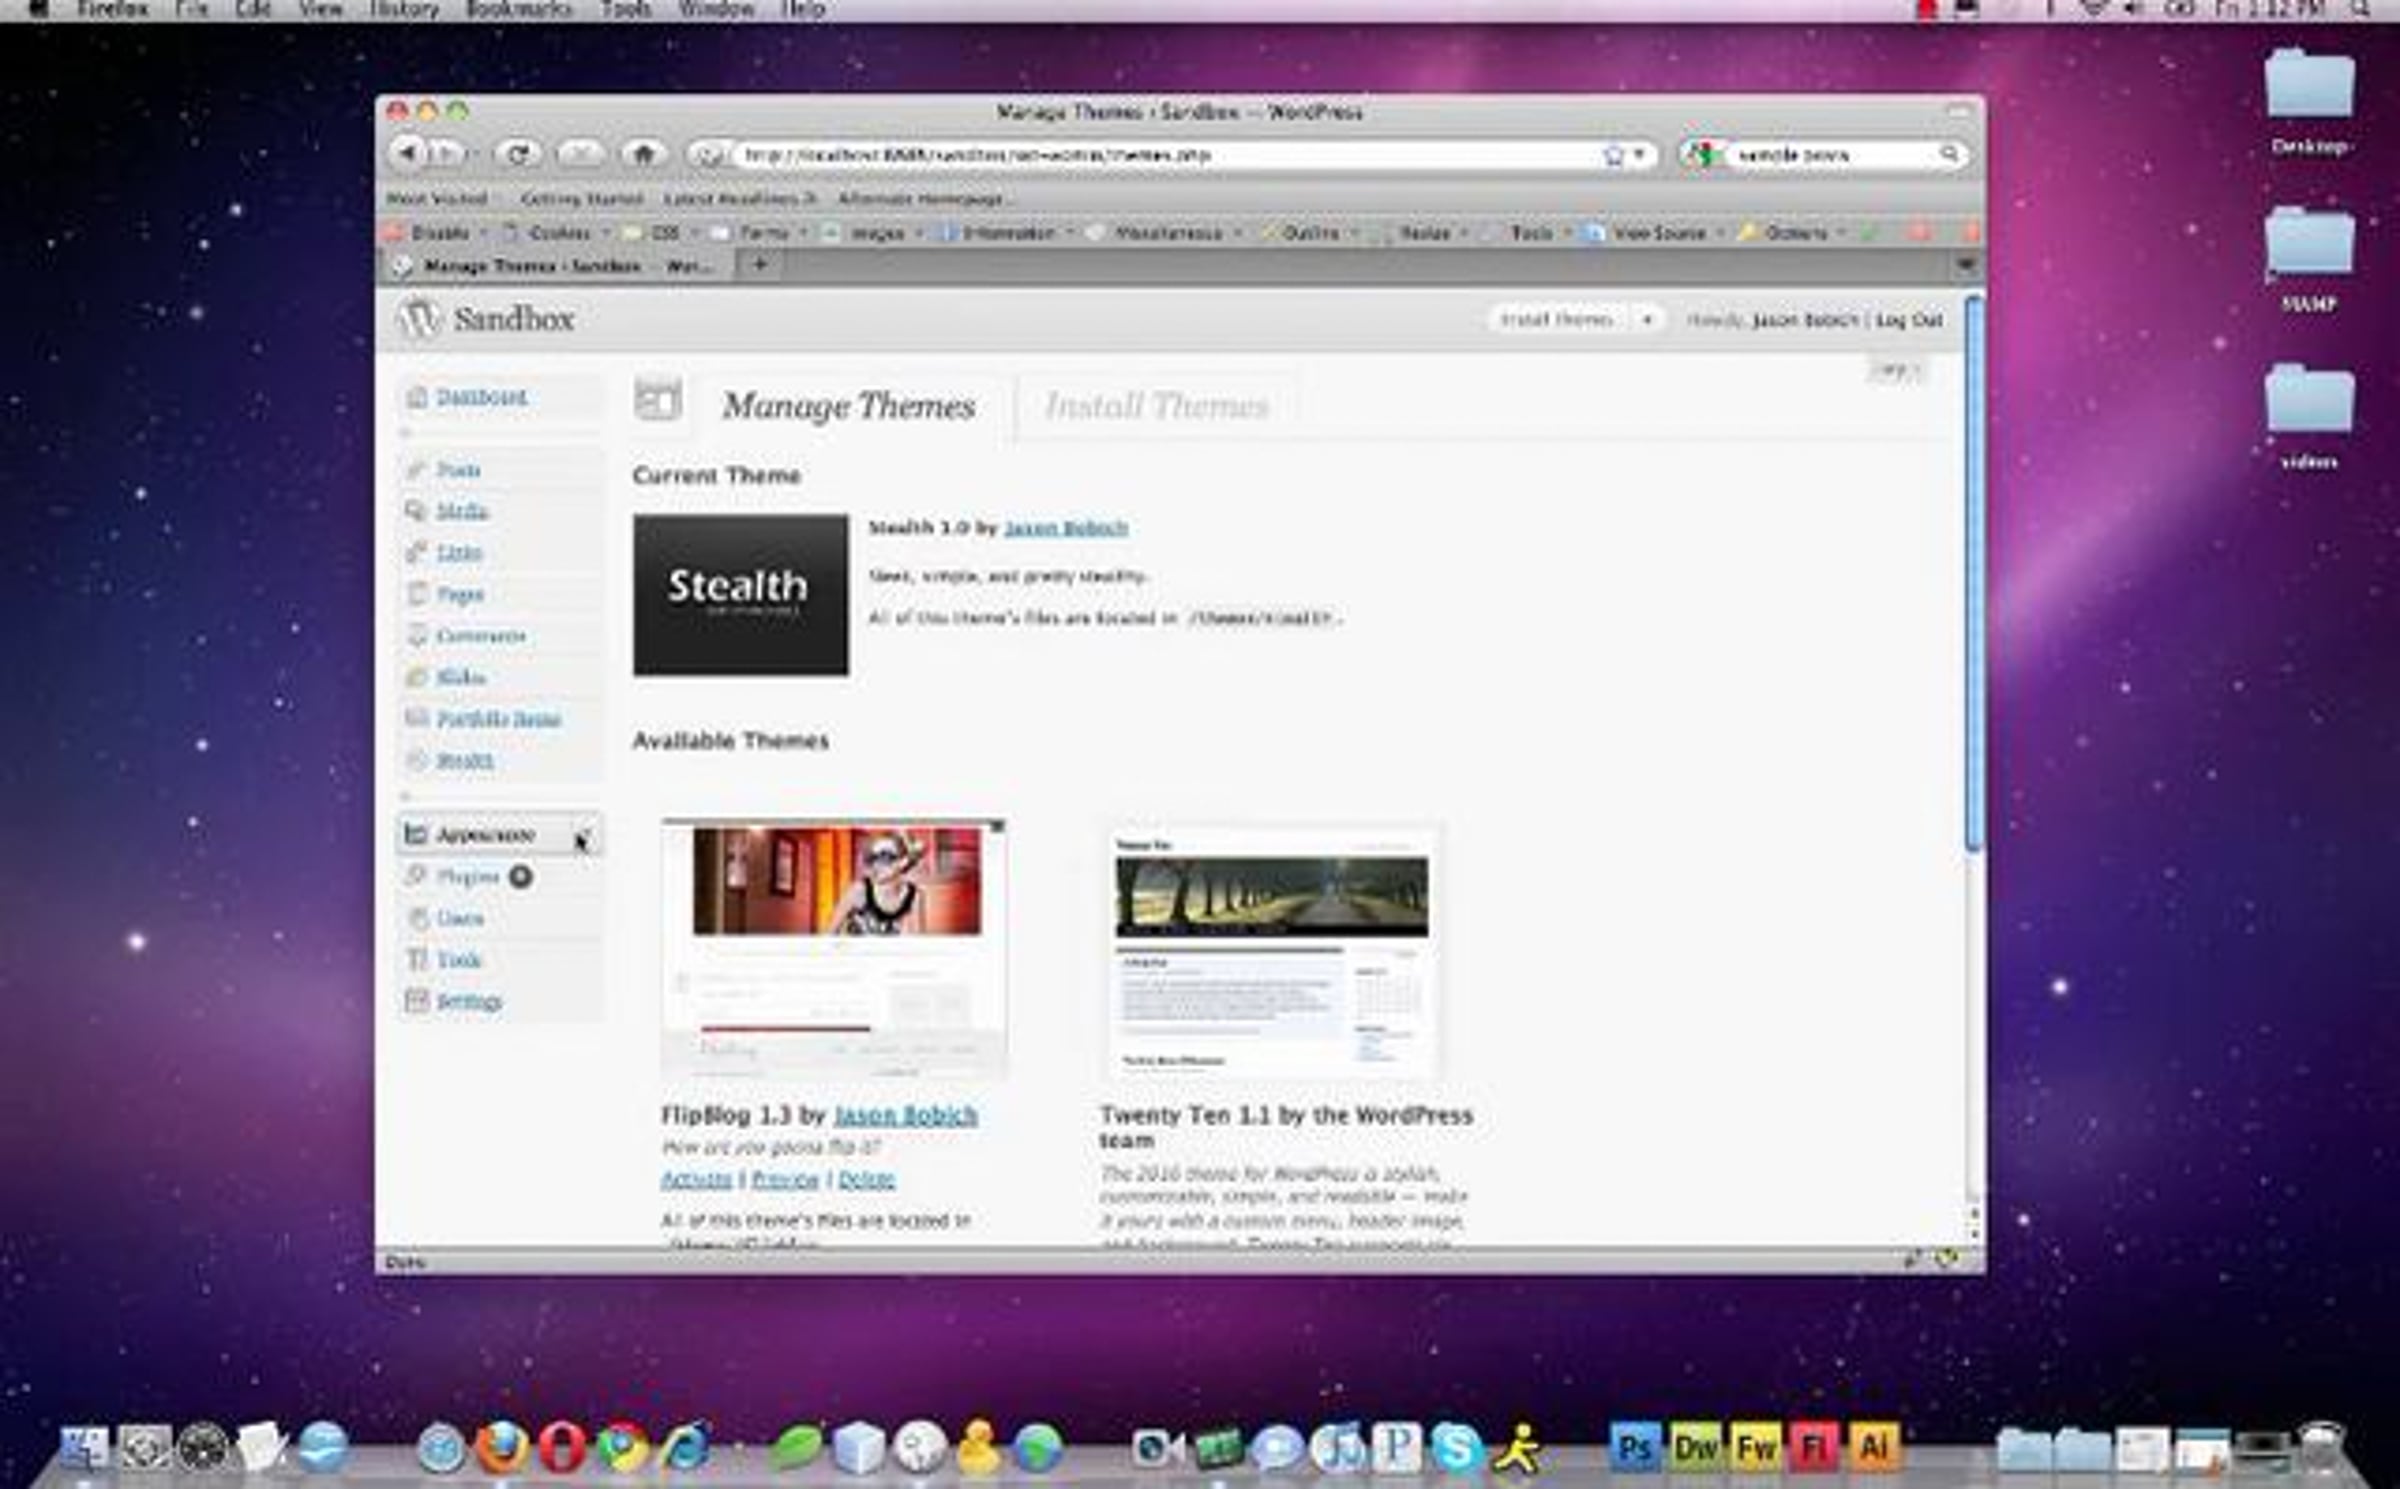Open the Images dropdown in developer toolbar
The height and width of the screenshot is (1489, 2400).
pos(872,233)
